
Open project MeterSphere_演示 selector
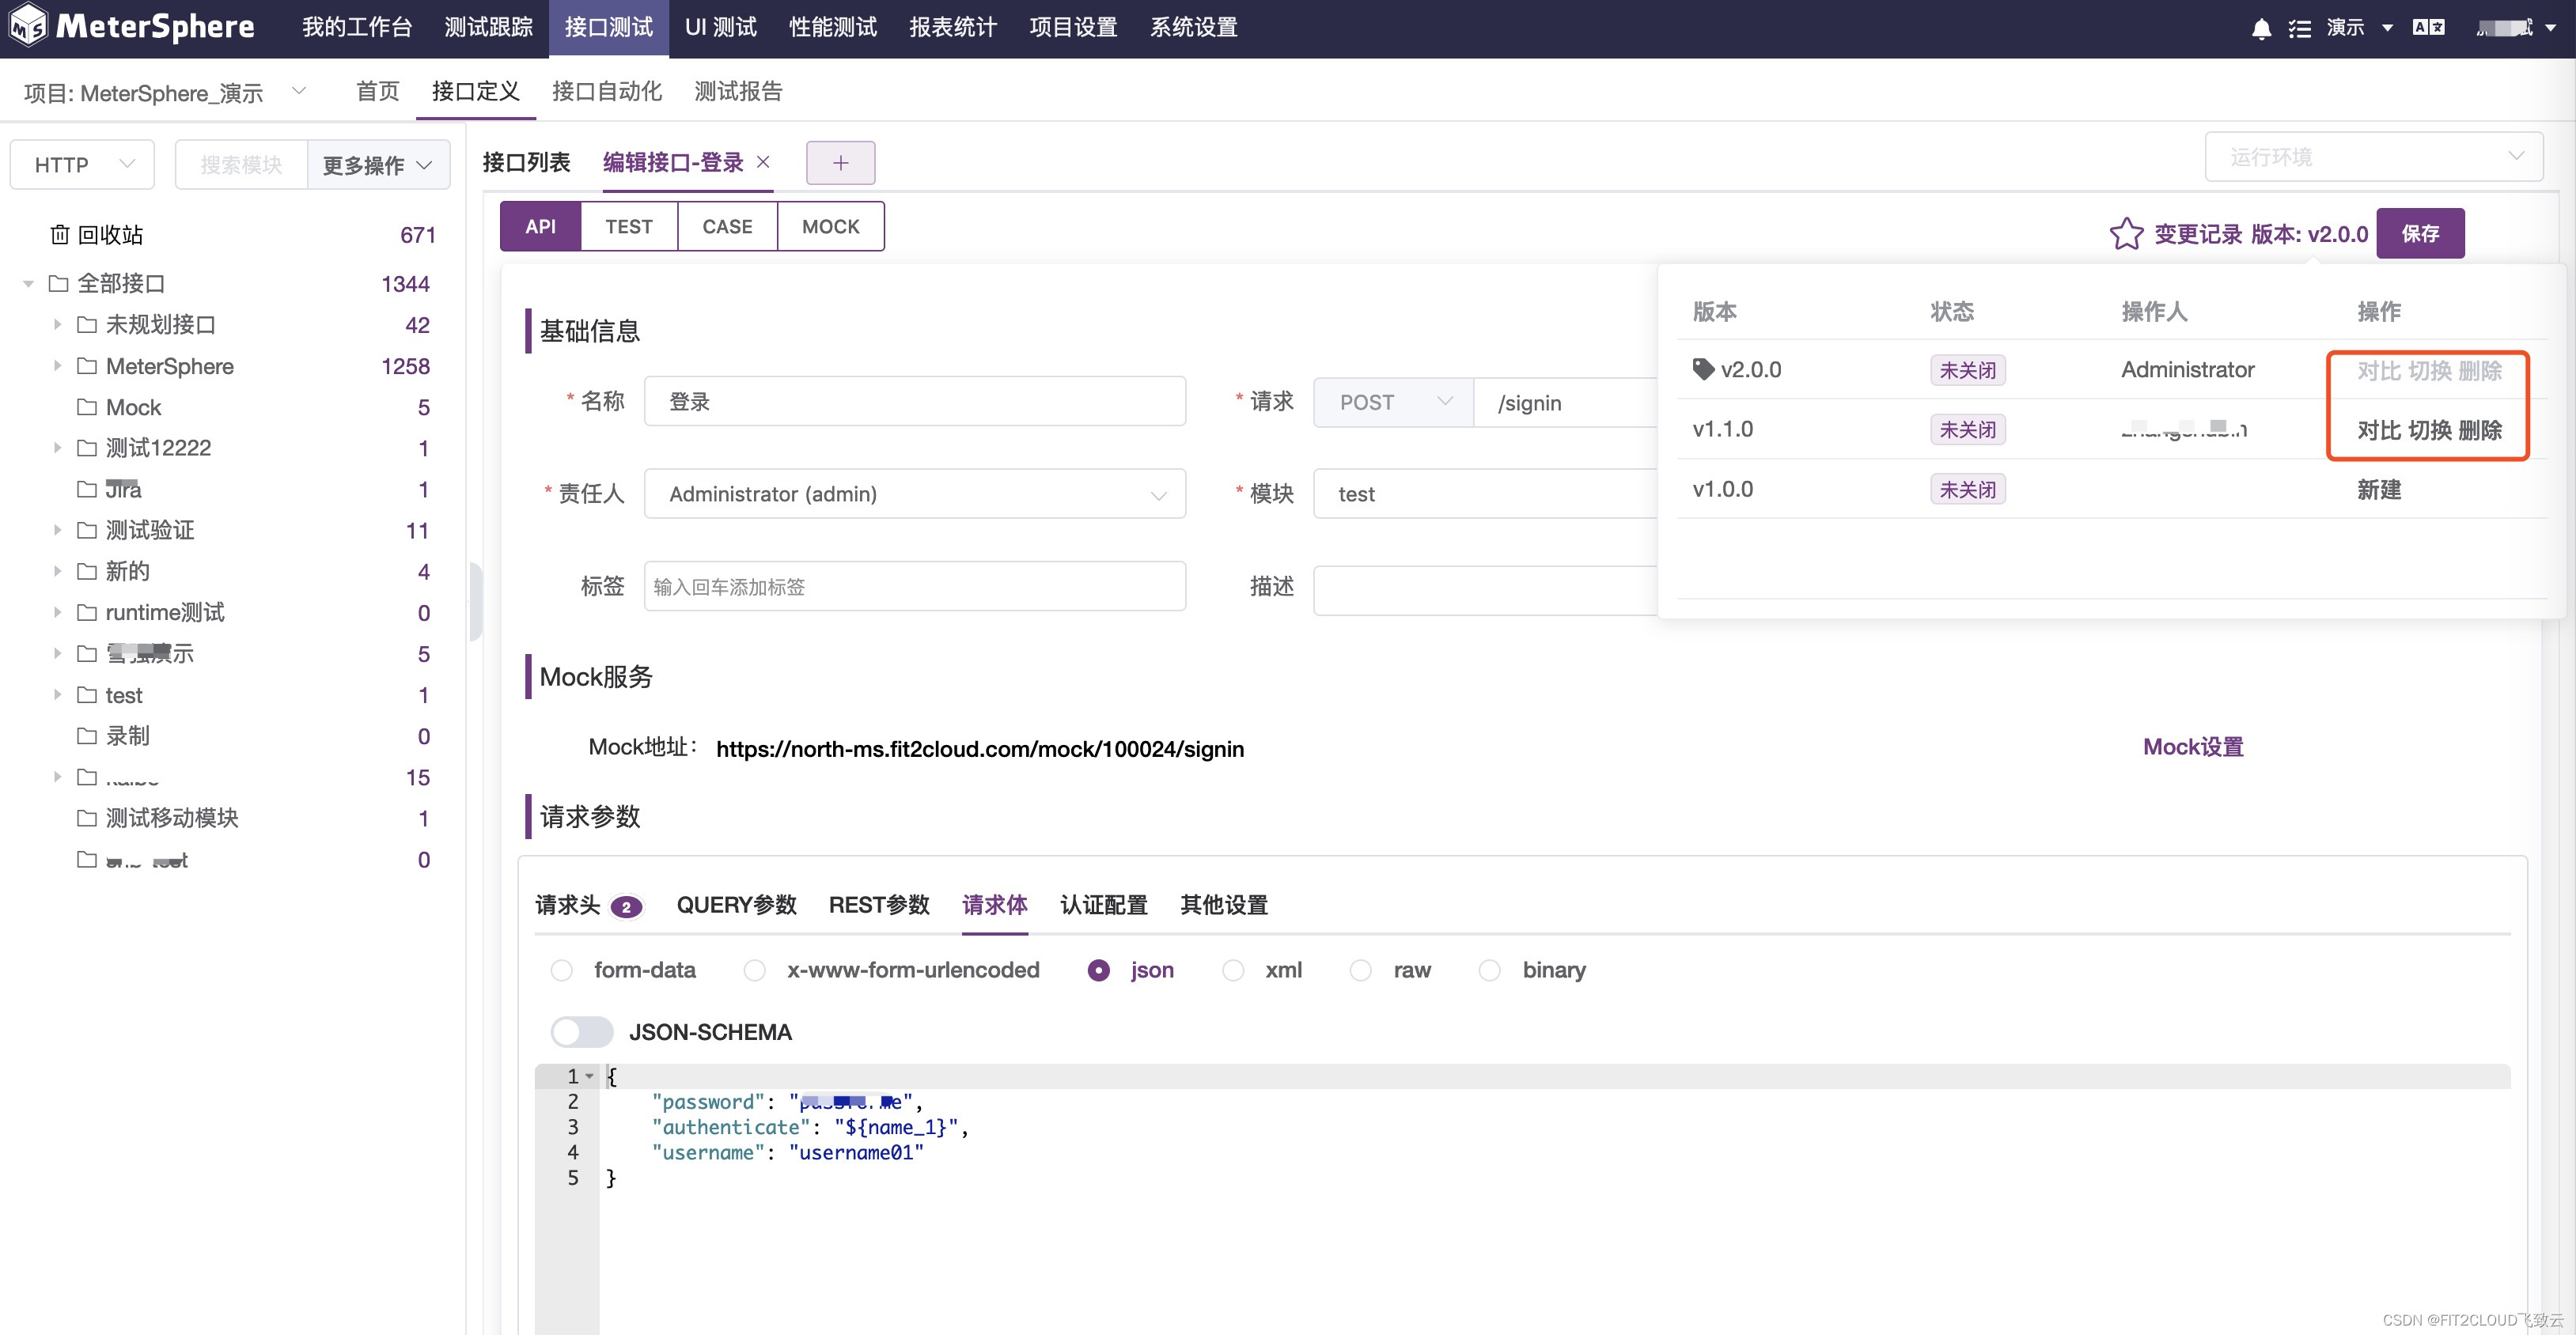coord(165,92)
